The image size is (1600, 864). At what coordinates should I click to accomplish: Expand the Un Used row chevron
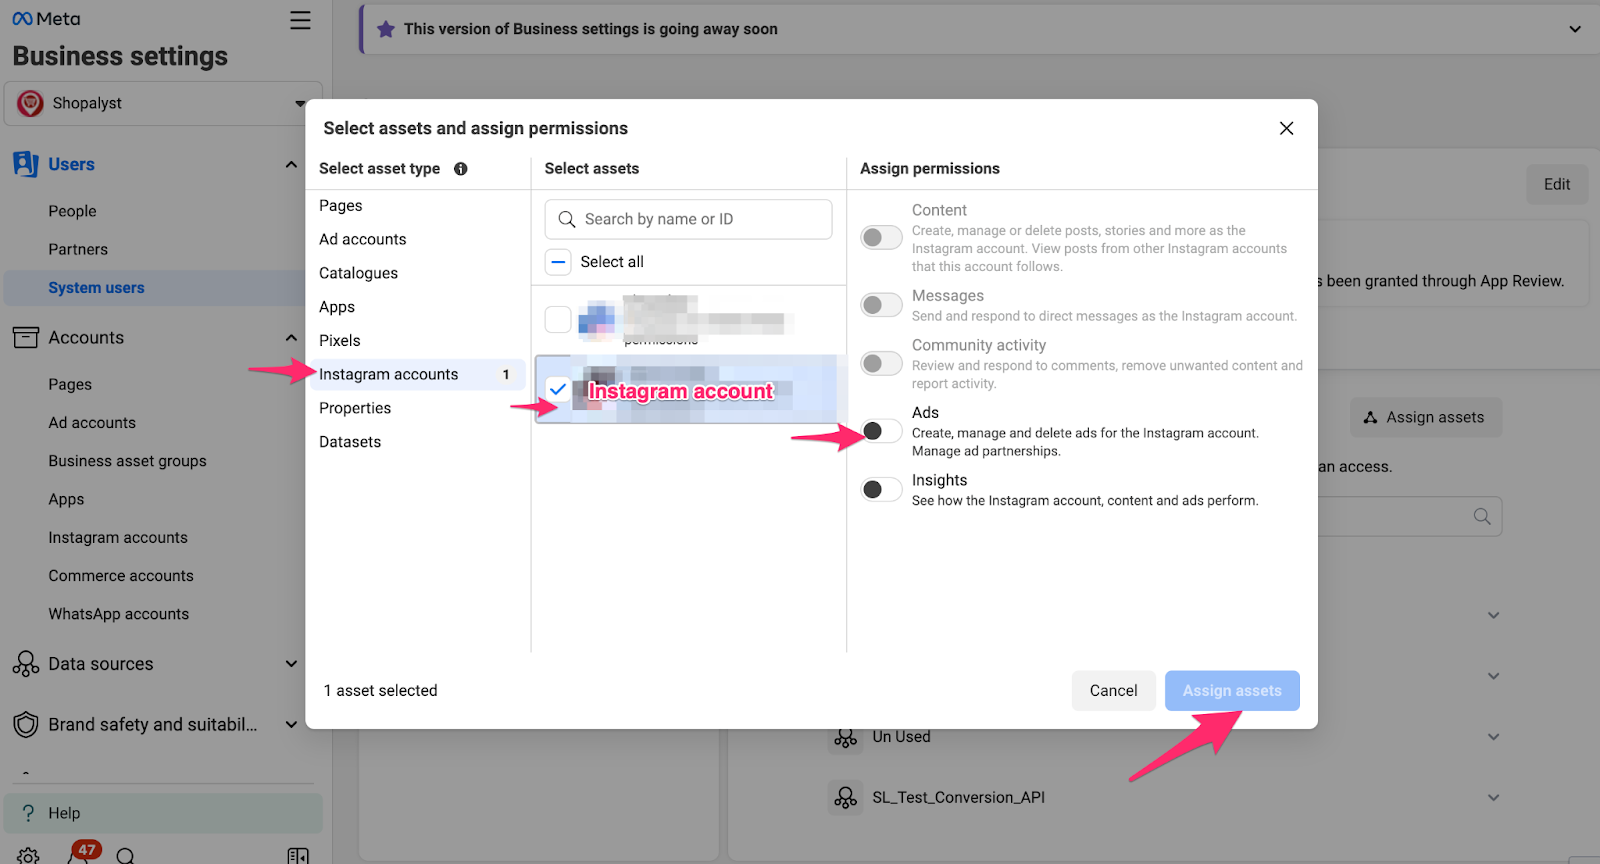(1493, 737)
